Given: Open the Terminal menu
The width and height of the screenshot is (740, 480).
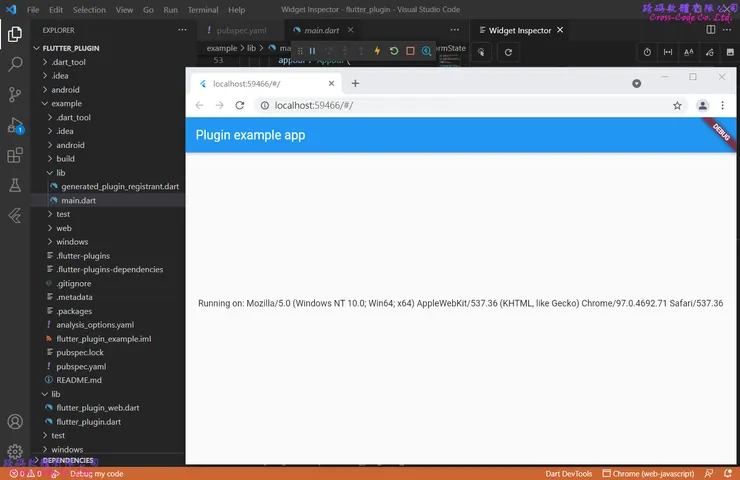Looking at the screenshot, I should [x=203, y=10].
